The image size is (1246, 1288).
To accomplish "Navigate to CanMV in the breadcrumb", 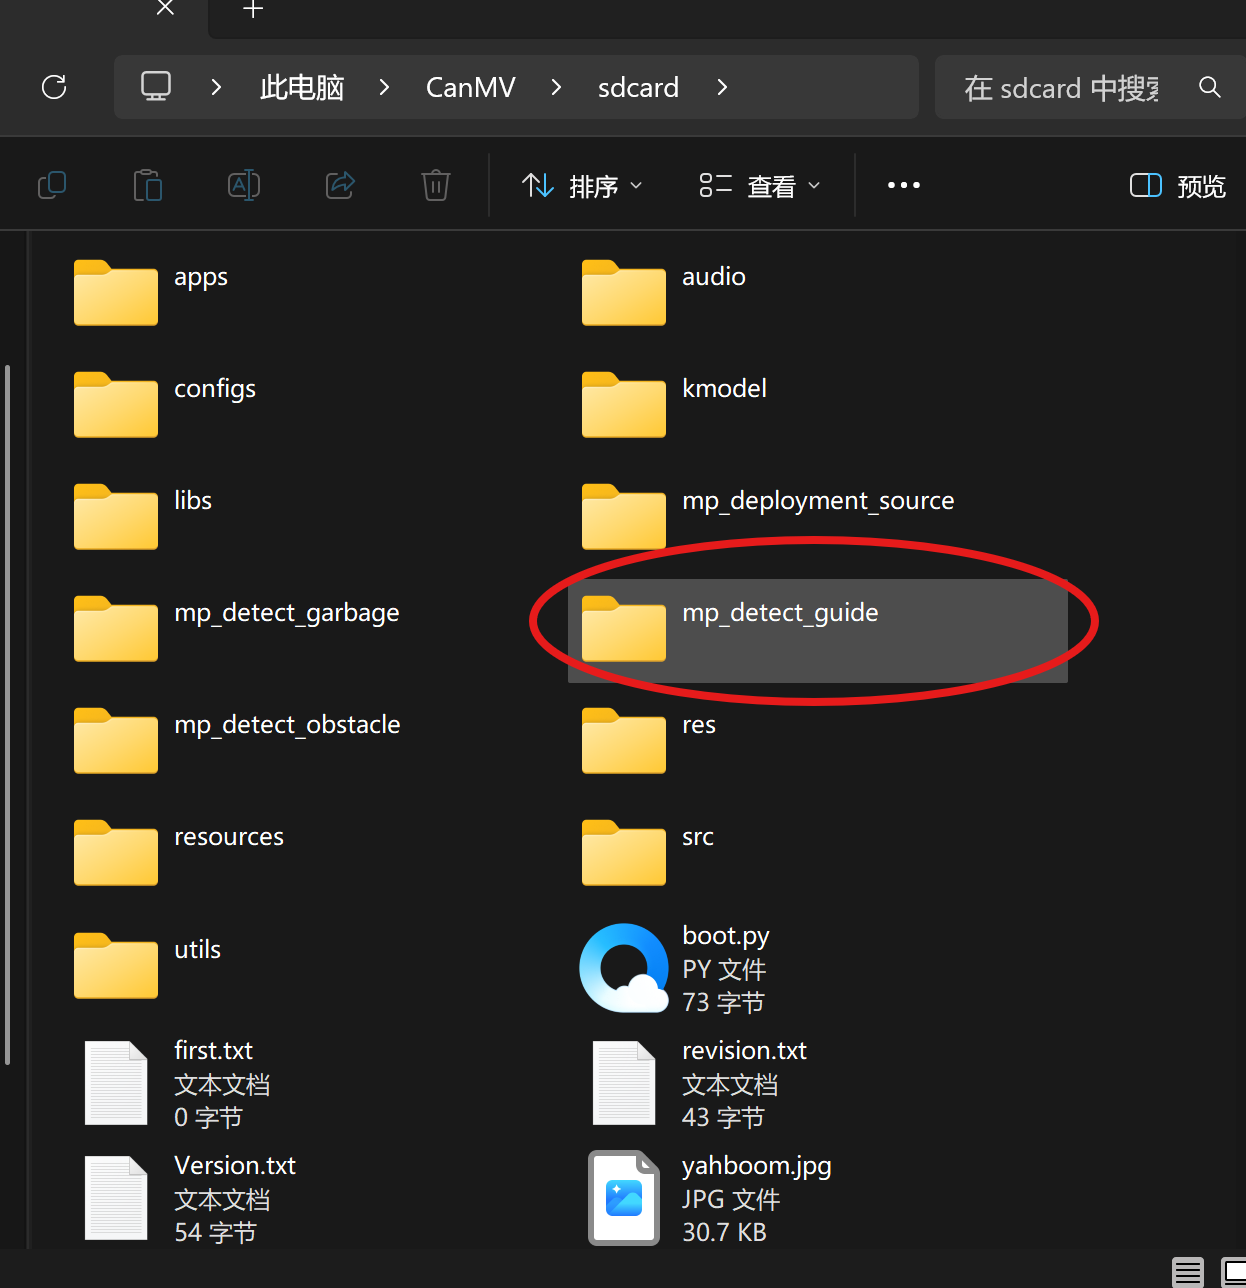I will point(470,87).
